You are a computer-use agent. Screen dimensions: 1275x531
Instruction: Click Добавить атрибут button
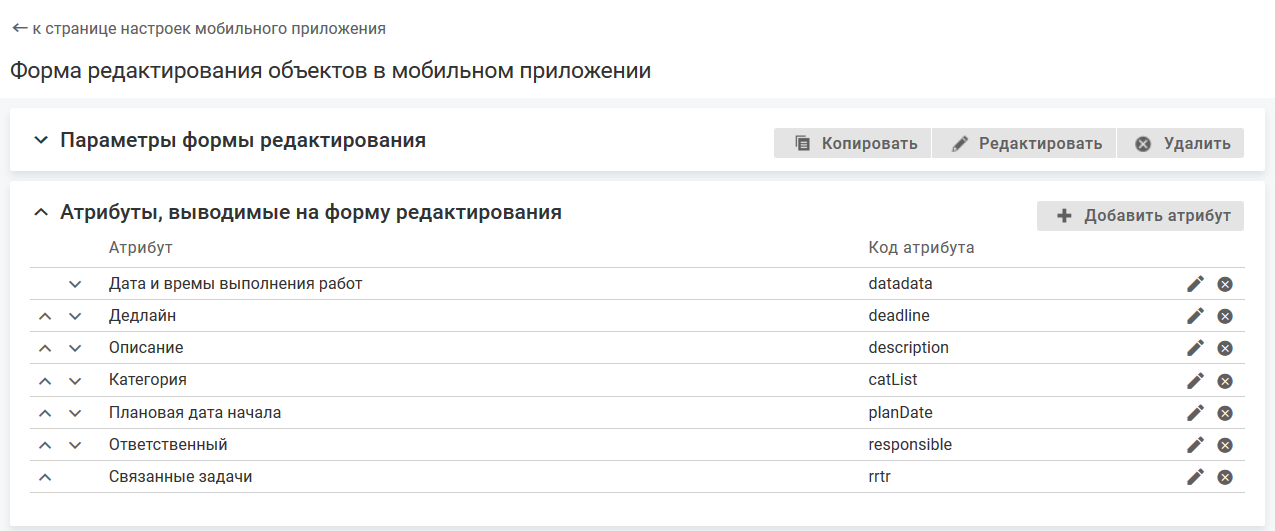1140,216
